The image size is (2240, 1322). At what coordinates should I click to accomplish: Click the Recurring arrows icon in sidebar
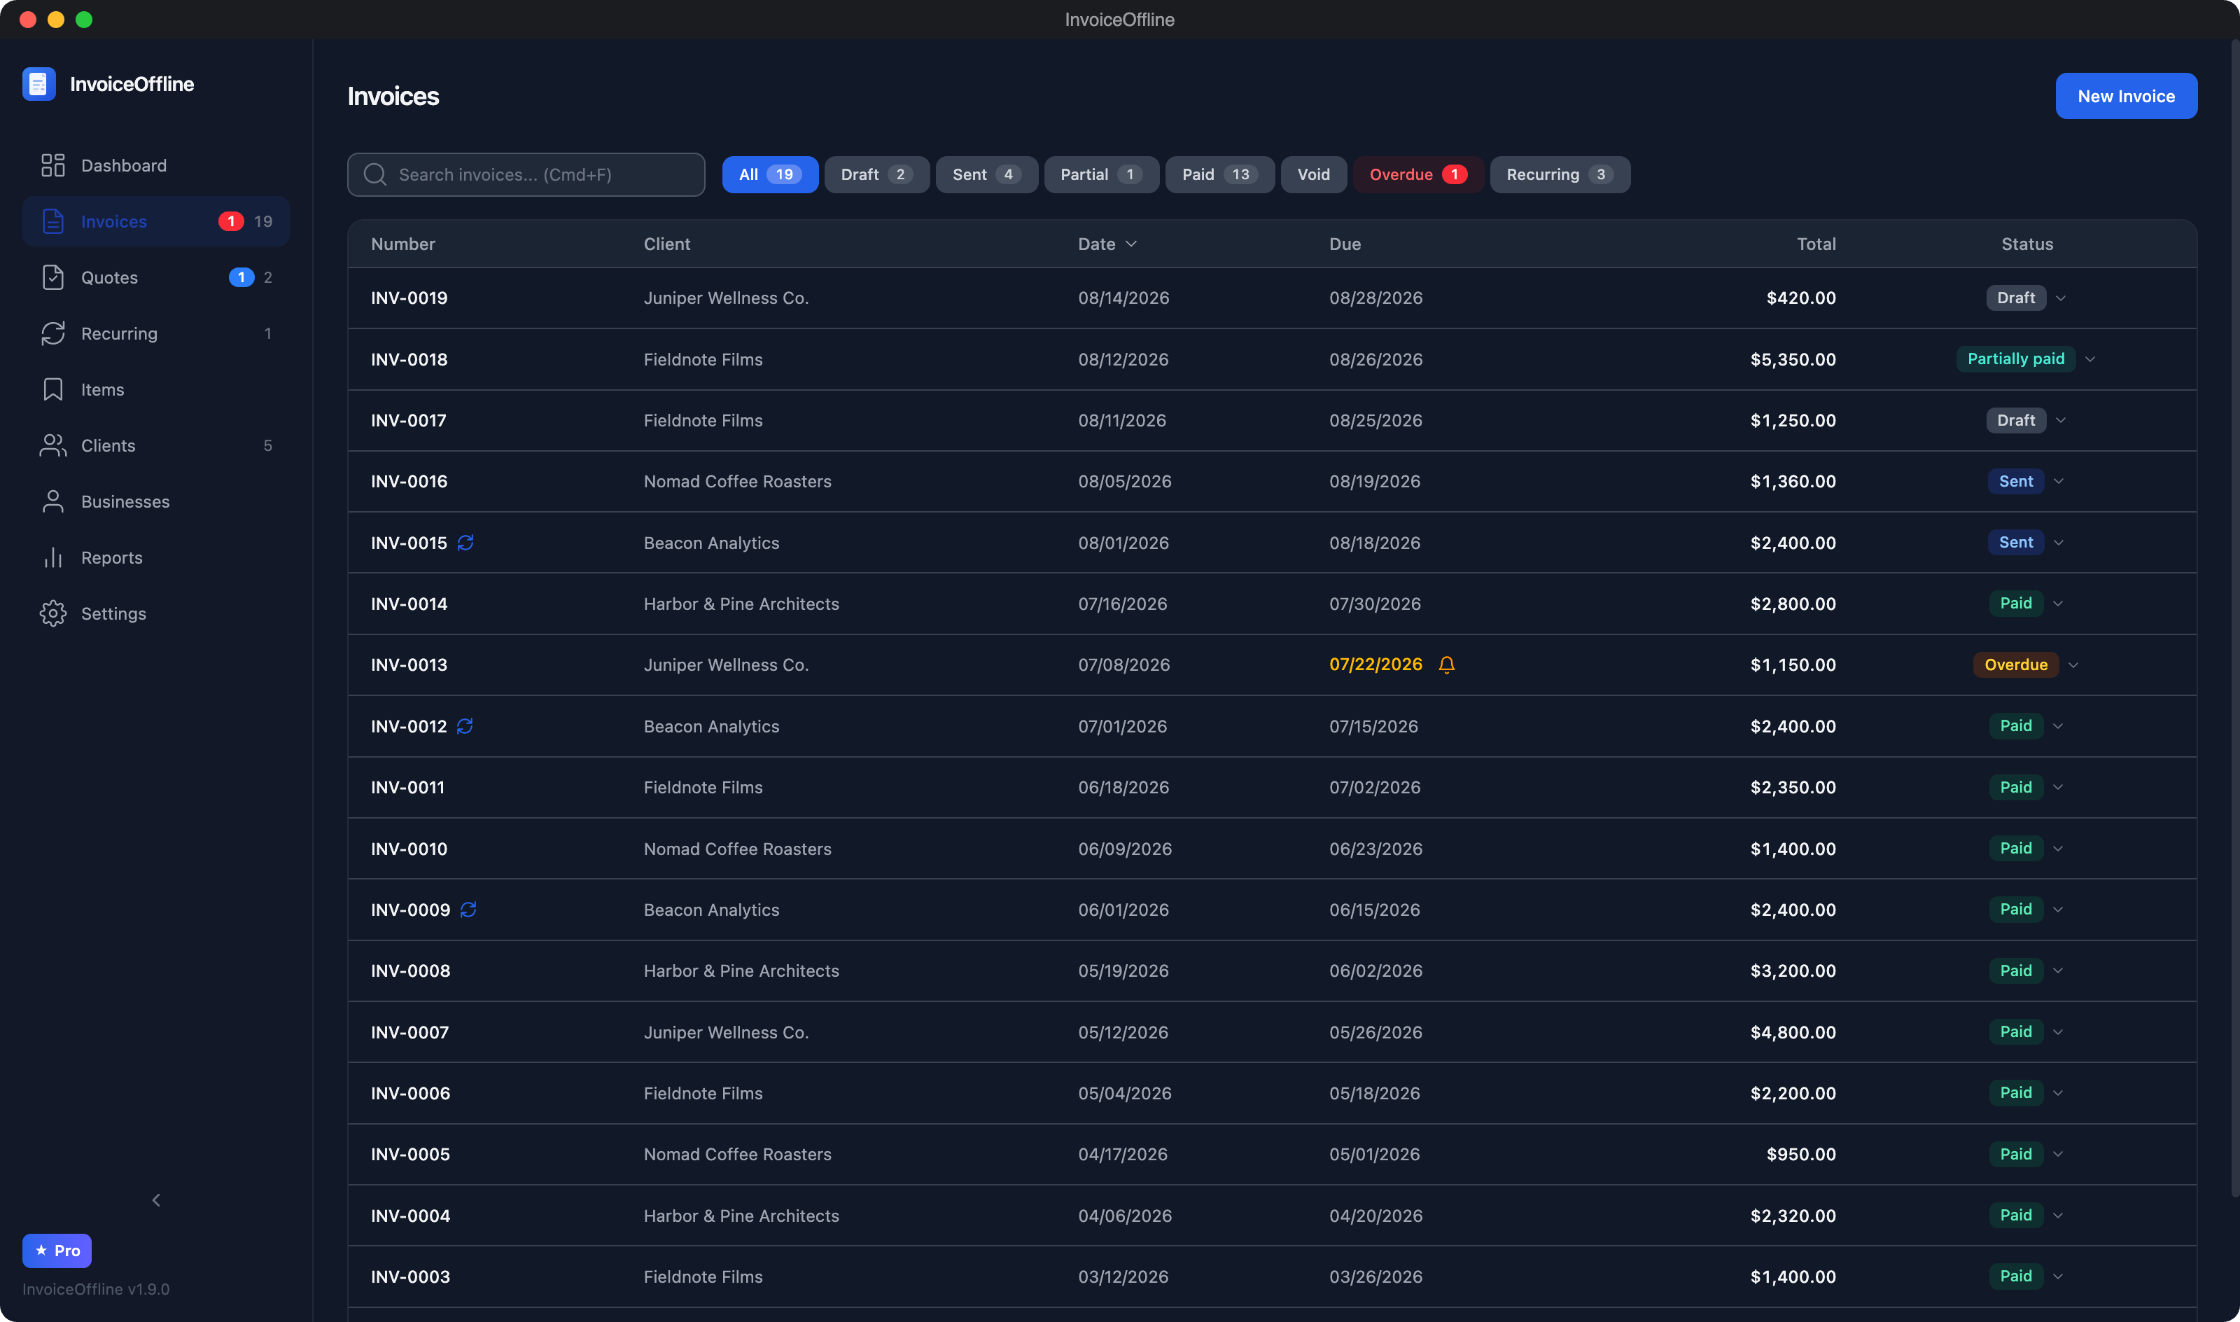click(53, 333)
